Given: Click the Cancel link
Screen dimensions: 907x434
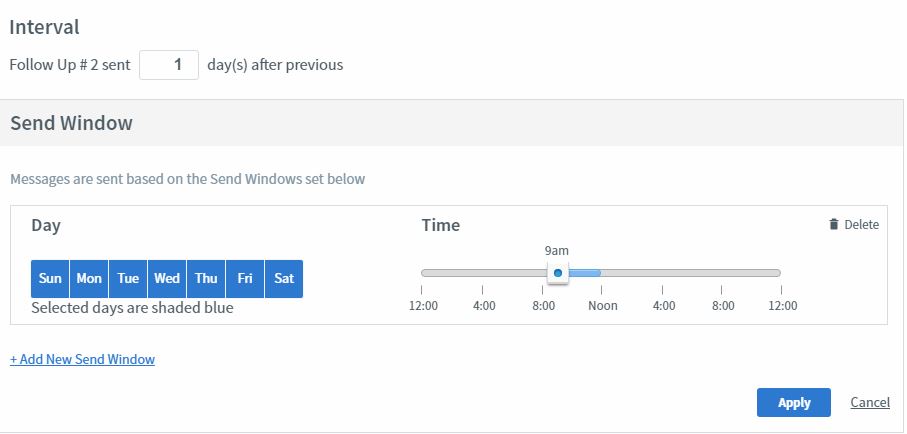Looking at the screenshot, I should click(870, 402).
